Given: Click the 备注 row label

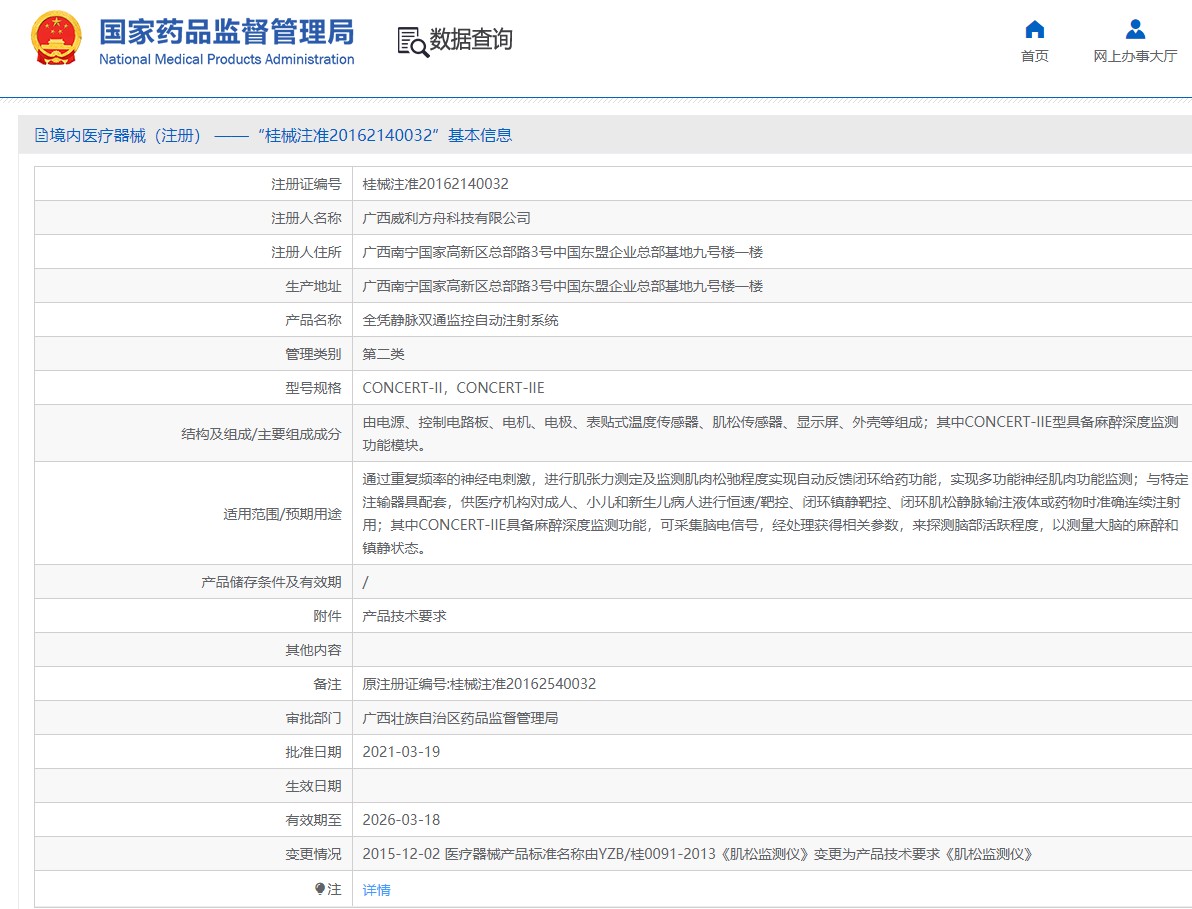Looking at the screenshot, I should click(328, 684).
